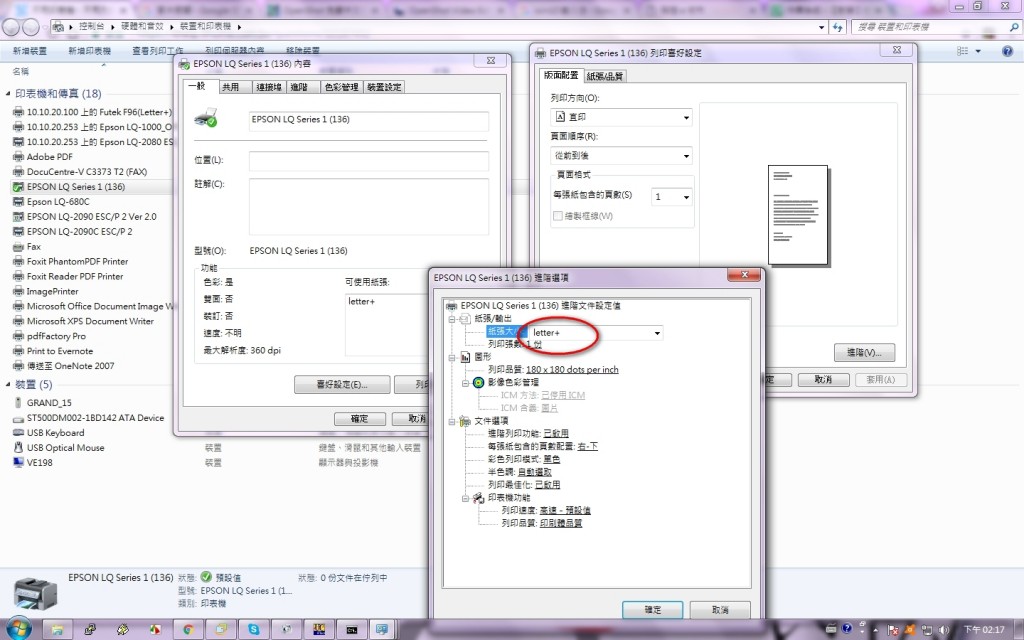Click the 列印張數 1 份 row

click(x=515, y=344)
